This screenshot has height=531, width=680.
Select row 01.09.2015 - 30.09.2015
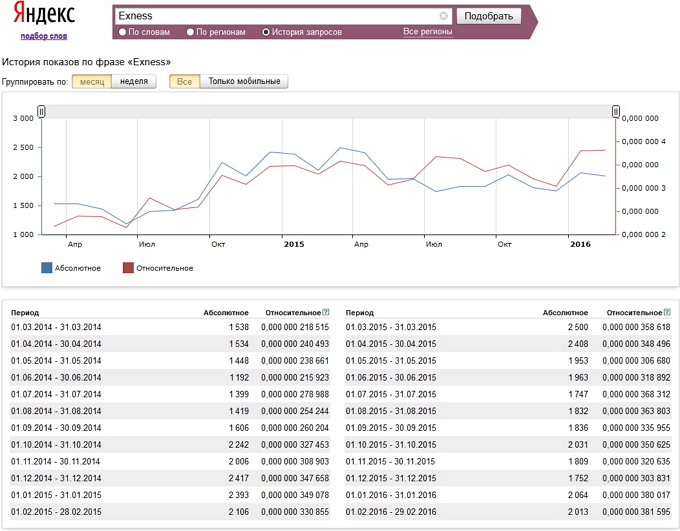point(508,428)
